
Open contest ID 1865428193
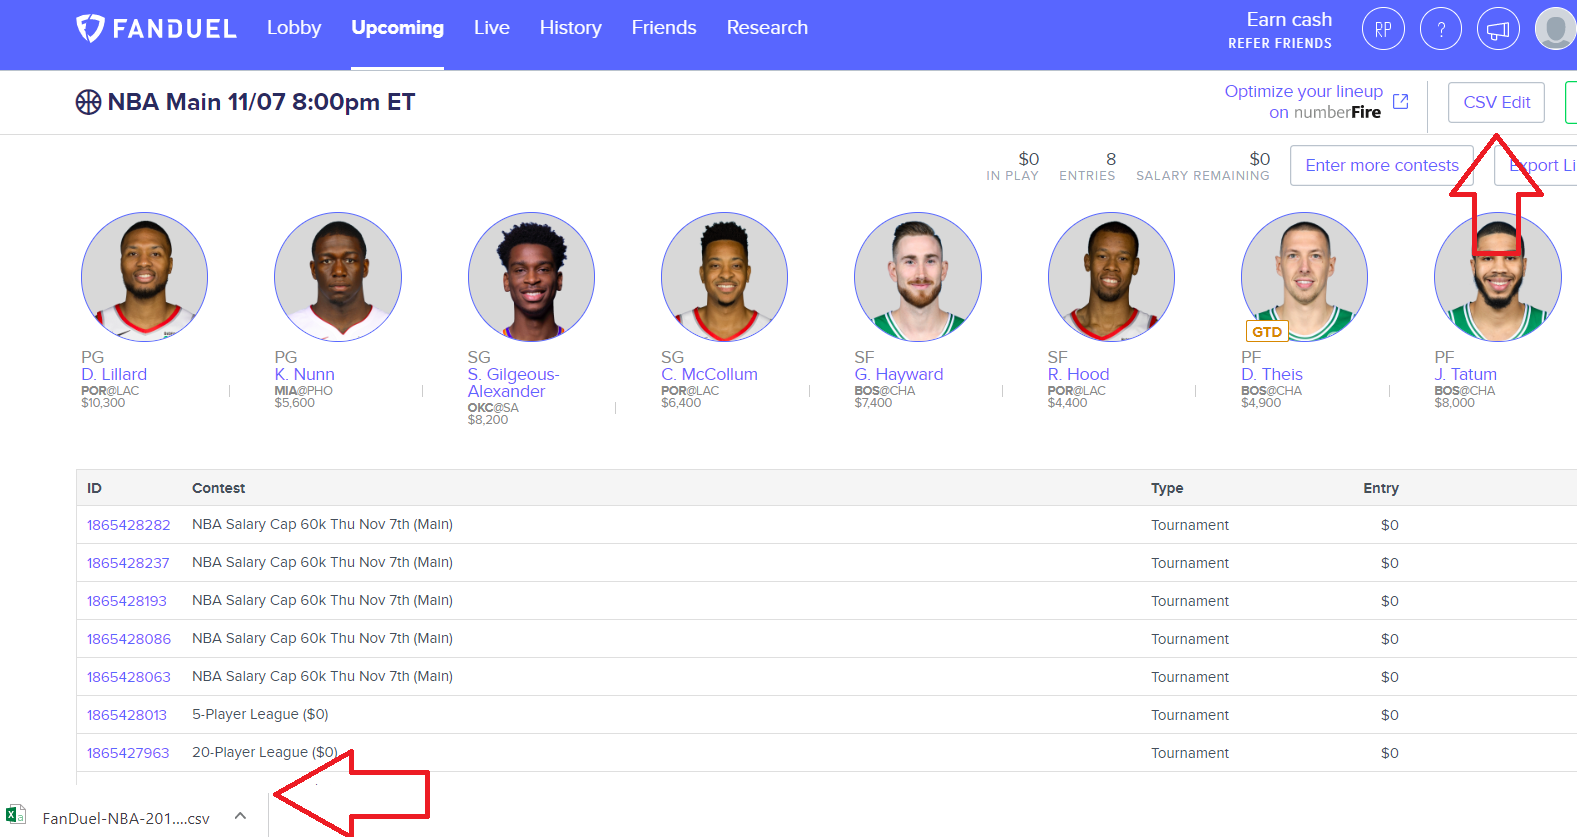(x=127, y=601)
